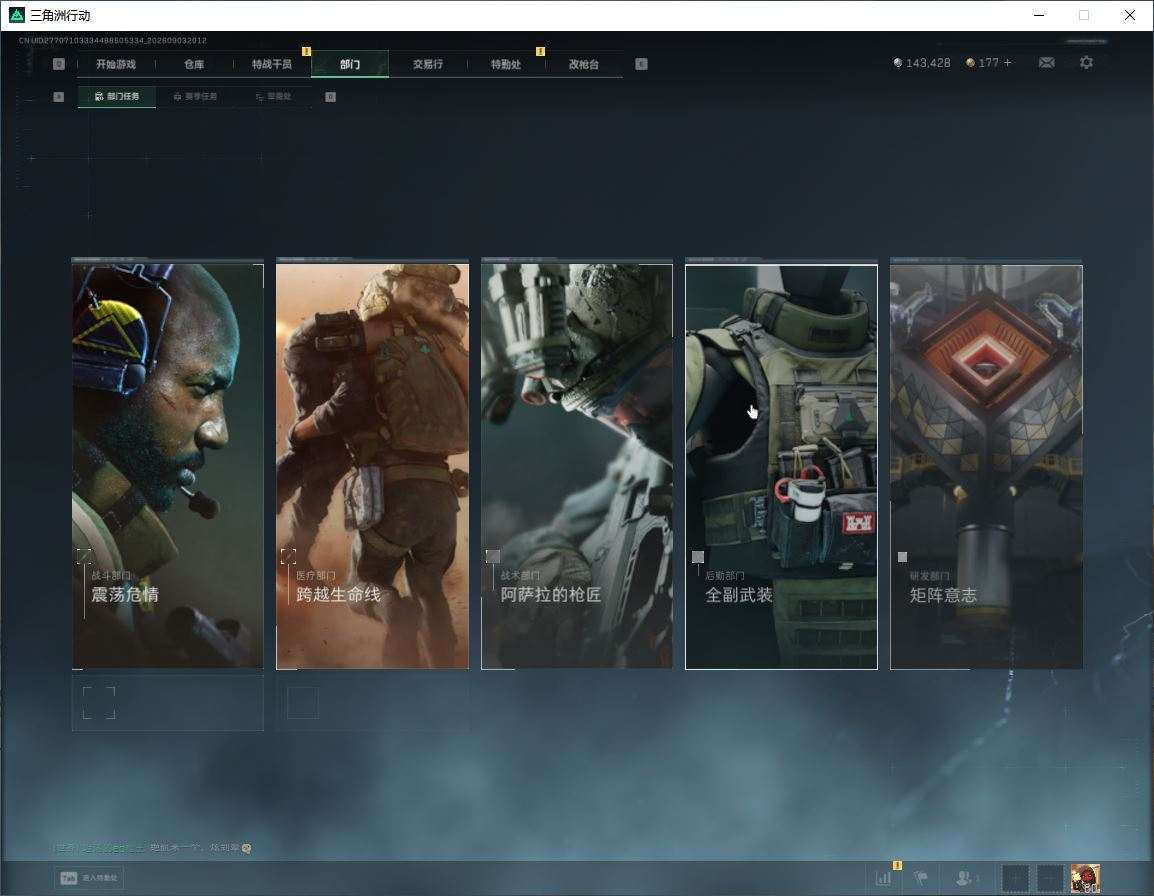
Task: Minimize the 三角洲行动 window
Action: (x=1039, y=15)
